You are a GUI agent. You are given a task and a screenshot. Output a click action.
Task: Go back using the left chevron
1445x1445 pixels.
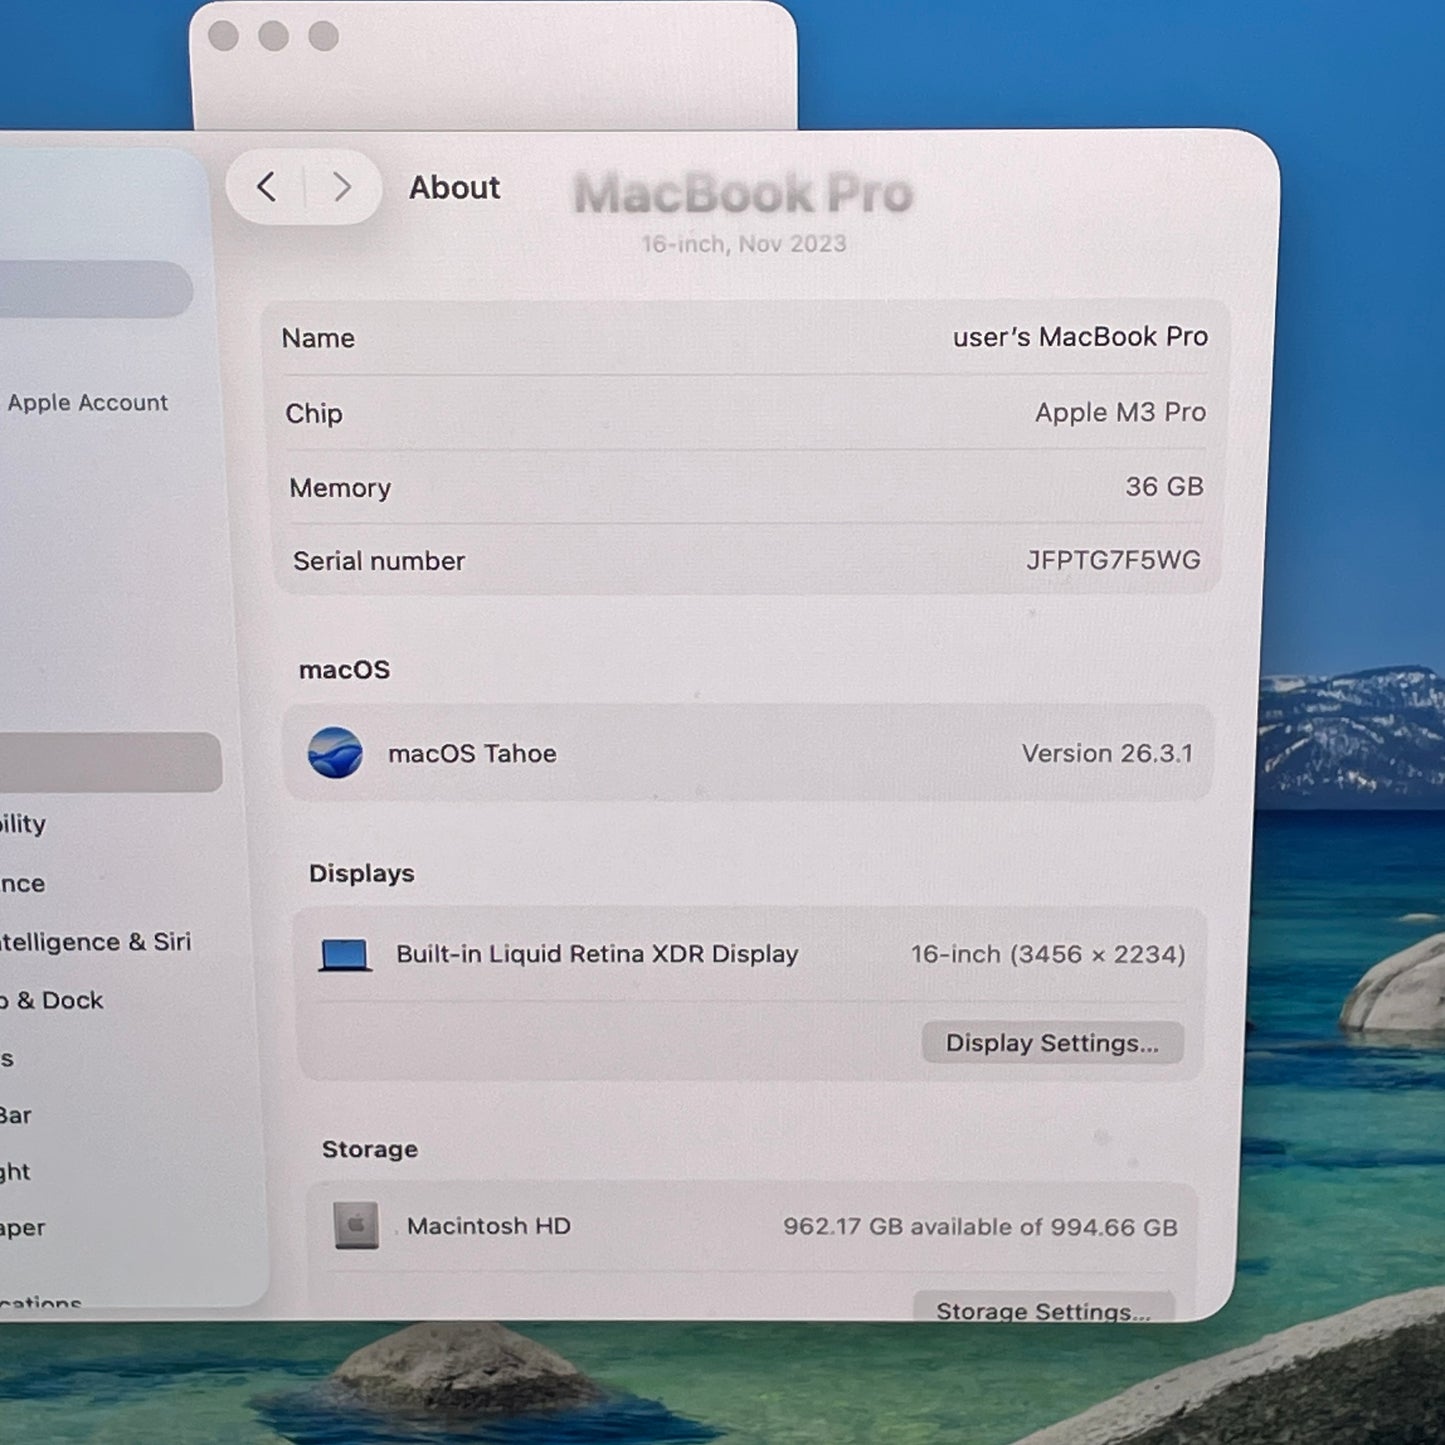[266, 187]
